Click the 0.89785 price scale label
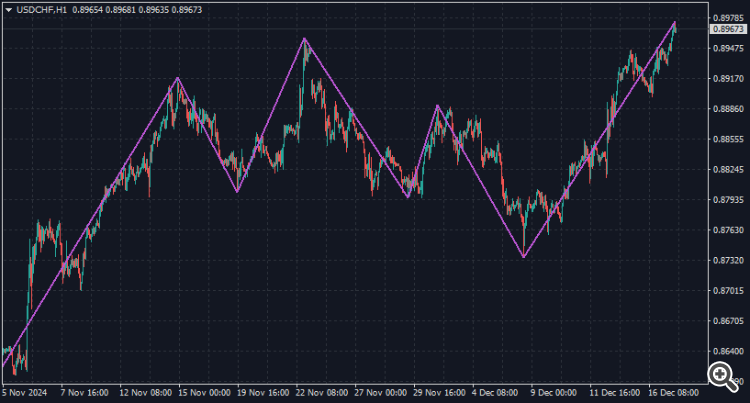This screenshot has width=750, height=403. (x=728, y=18)
